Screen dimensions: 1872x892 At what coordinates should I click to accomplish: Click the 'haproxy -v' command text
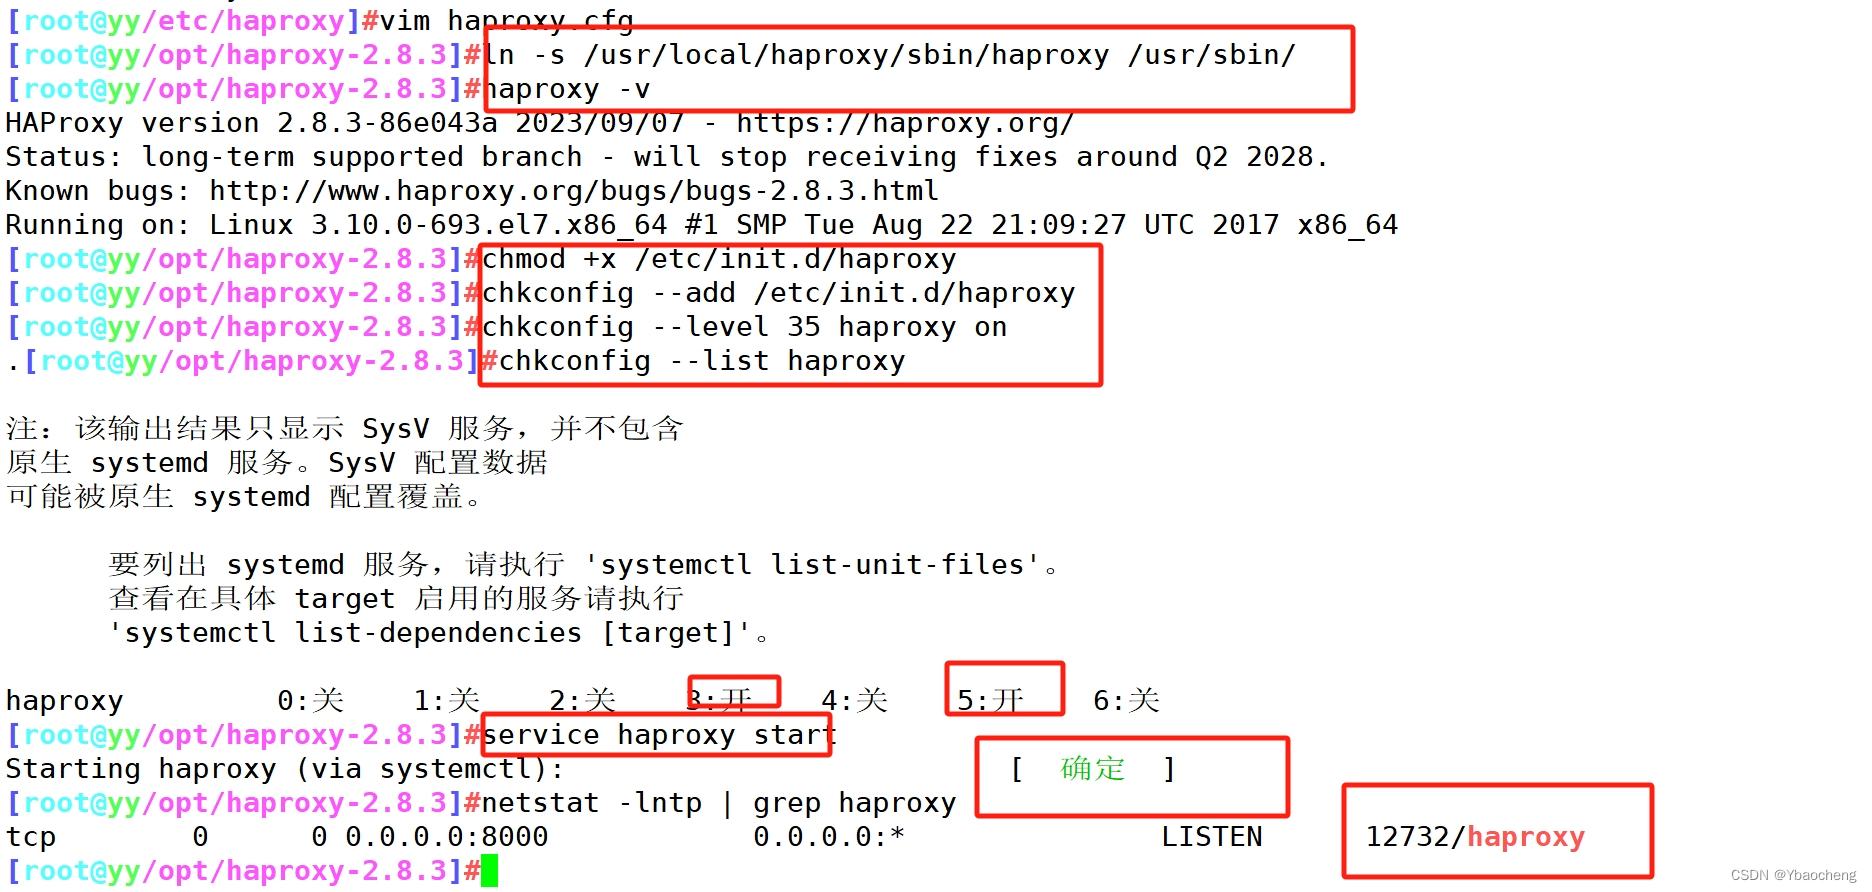567,89
